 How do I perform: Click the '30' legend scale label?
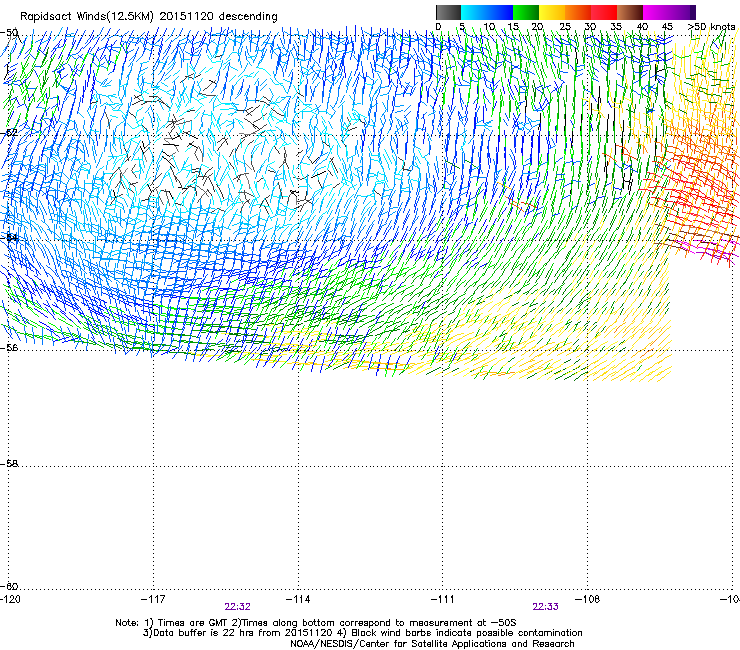(590, 27)
